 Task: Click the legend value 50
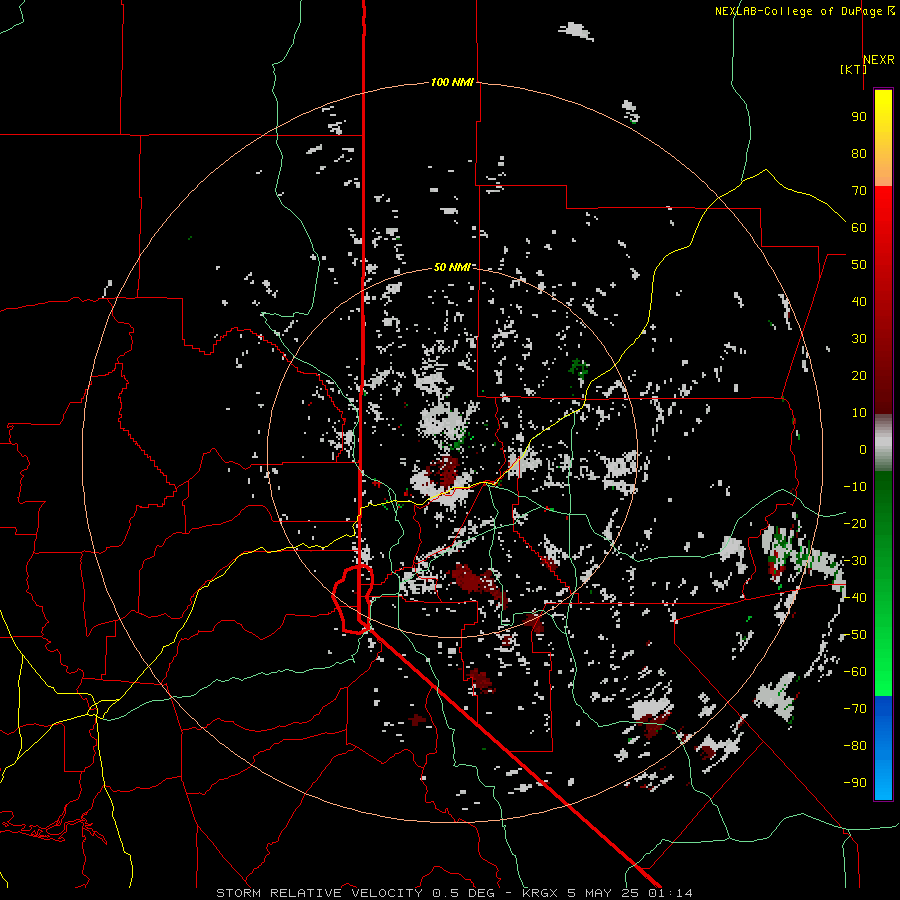pyautogui.click(x=859, y=265)
